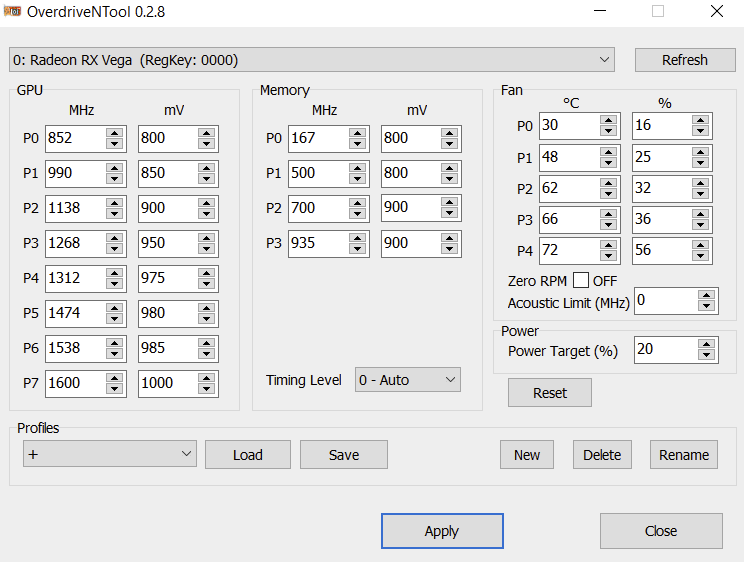Expand the Timing Level dropdown
This screenshot has width=744, height=562.
tap(408, 380)
